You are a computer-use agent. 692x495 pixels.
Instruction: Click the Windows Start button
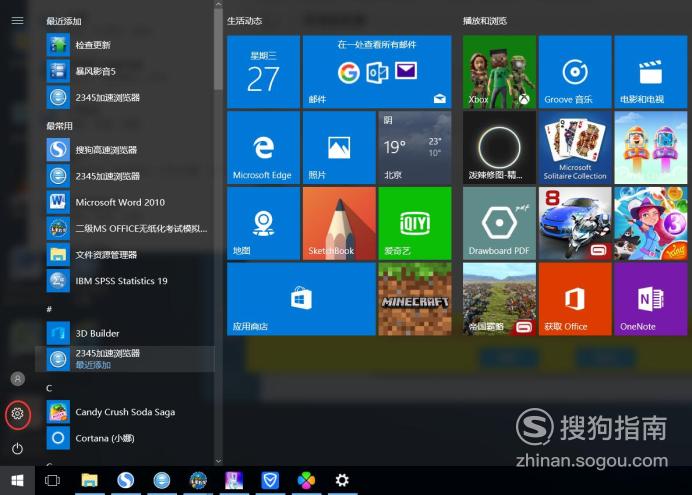coord(17,480)
